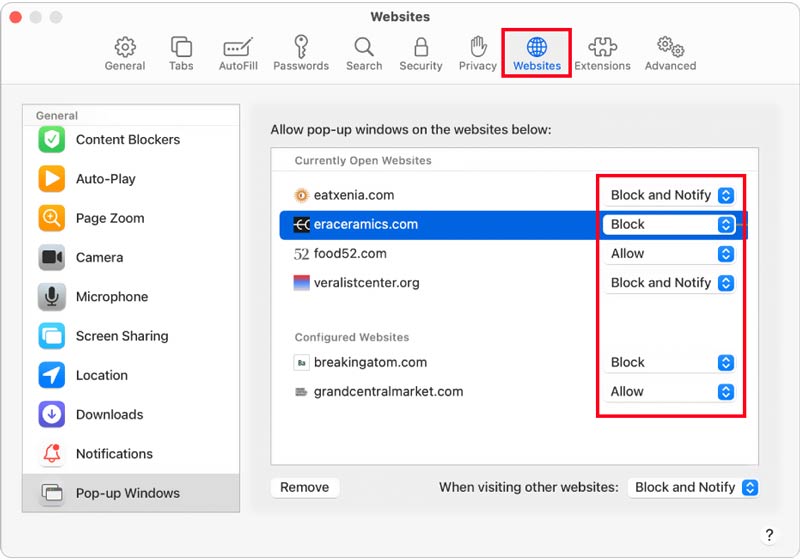Image resolution: width=800 pixels, height=560 pixels.
Task: Open the General preferences tab
Action: [x=124, y=54]
